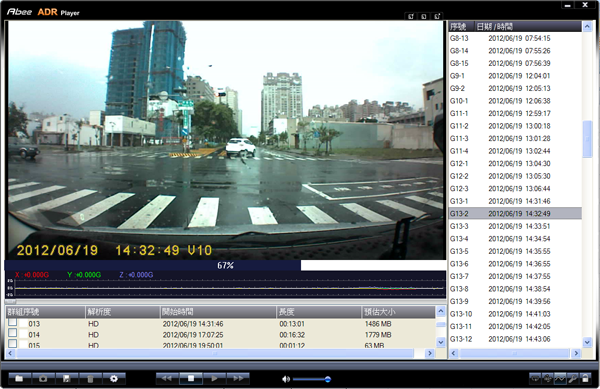
Task: Click file list vertical scrollbar thumb
Action: tap(587, 138)
